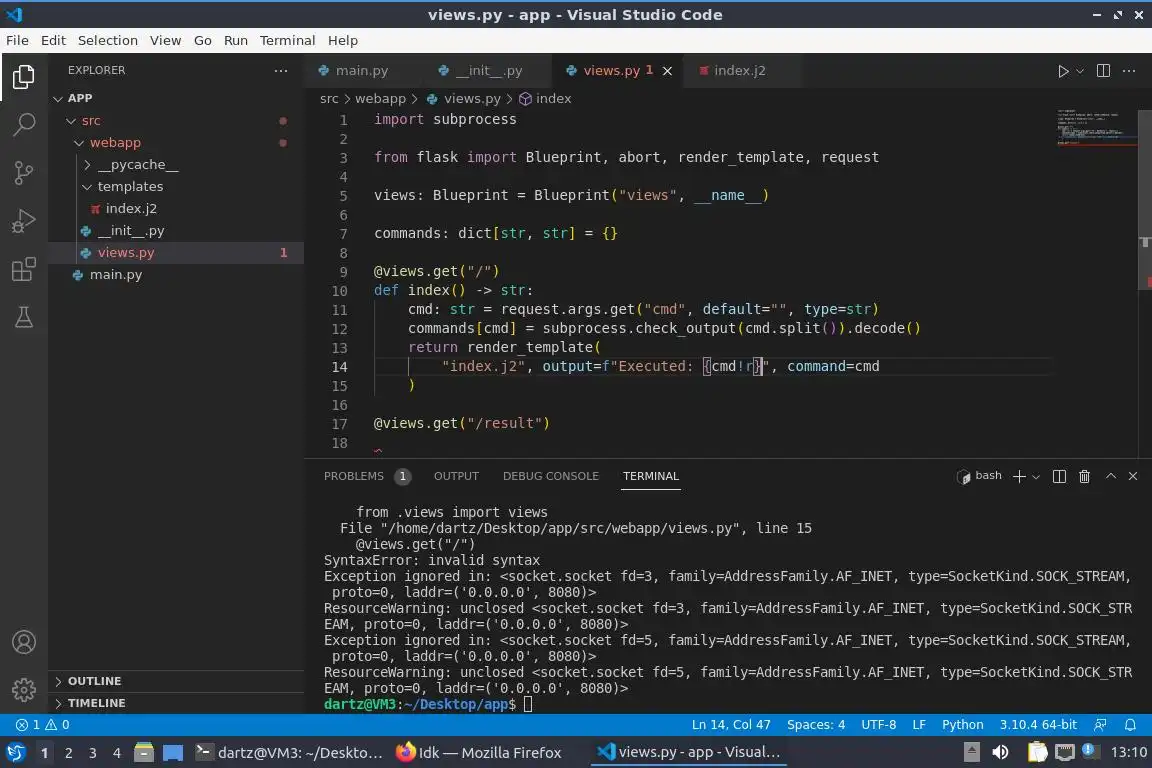Viewport: 1152px width, 768px height.
Task: Run Python file with play button
Action: tap(1062, 71)
